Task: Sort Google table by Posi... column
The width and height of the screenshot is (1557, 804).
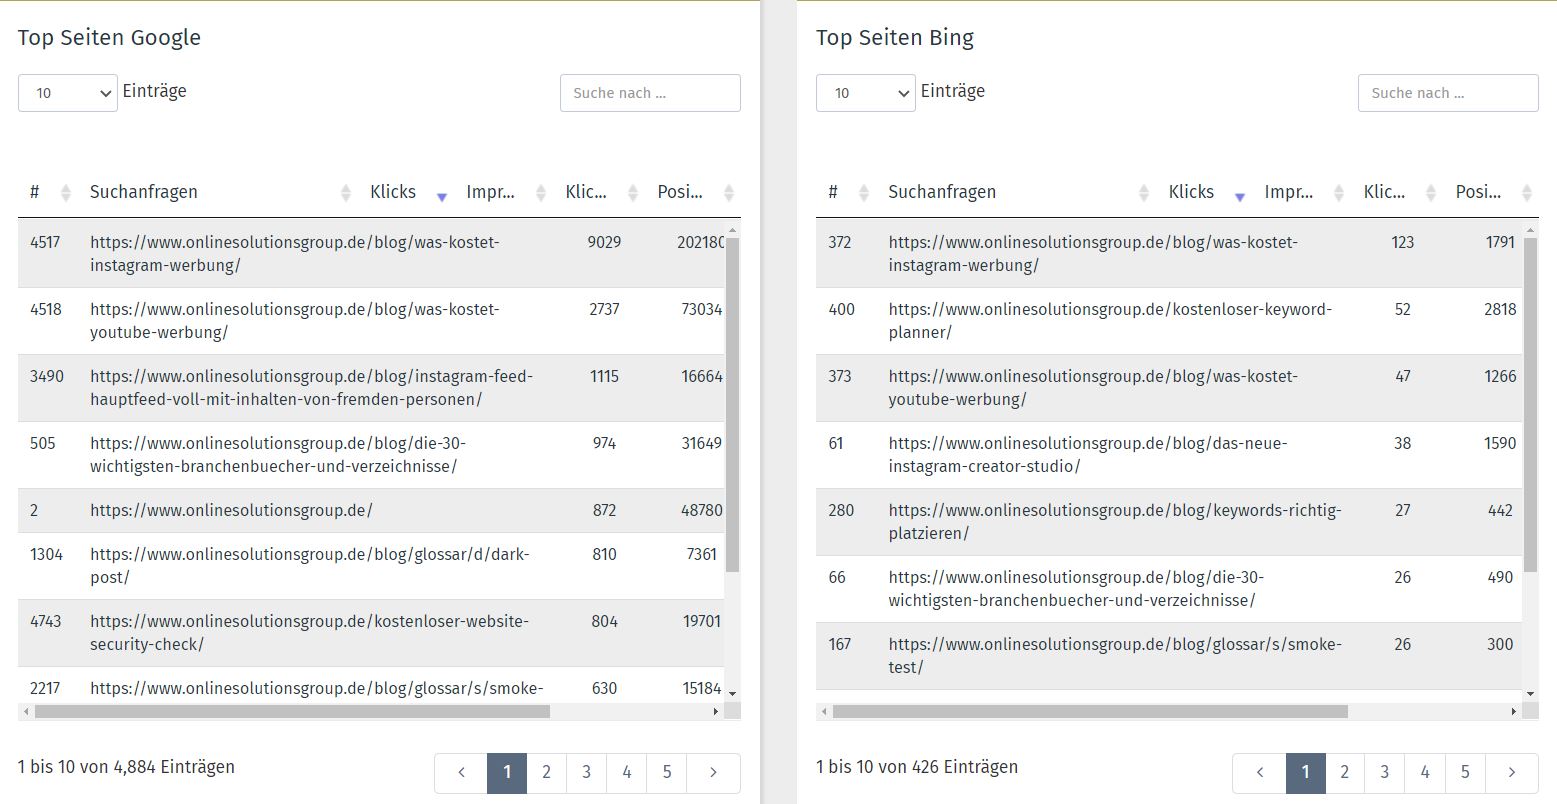Action: tap(693, 192)
